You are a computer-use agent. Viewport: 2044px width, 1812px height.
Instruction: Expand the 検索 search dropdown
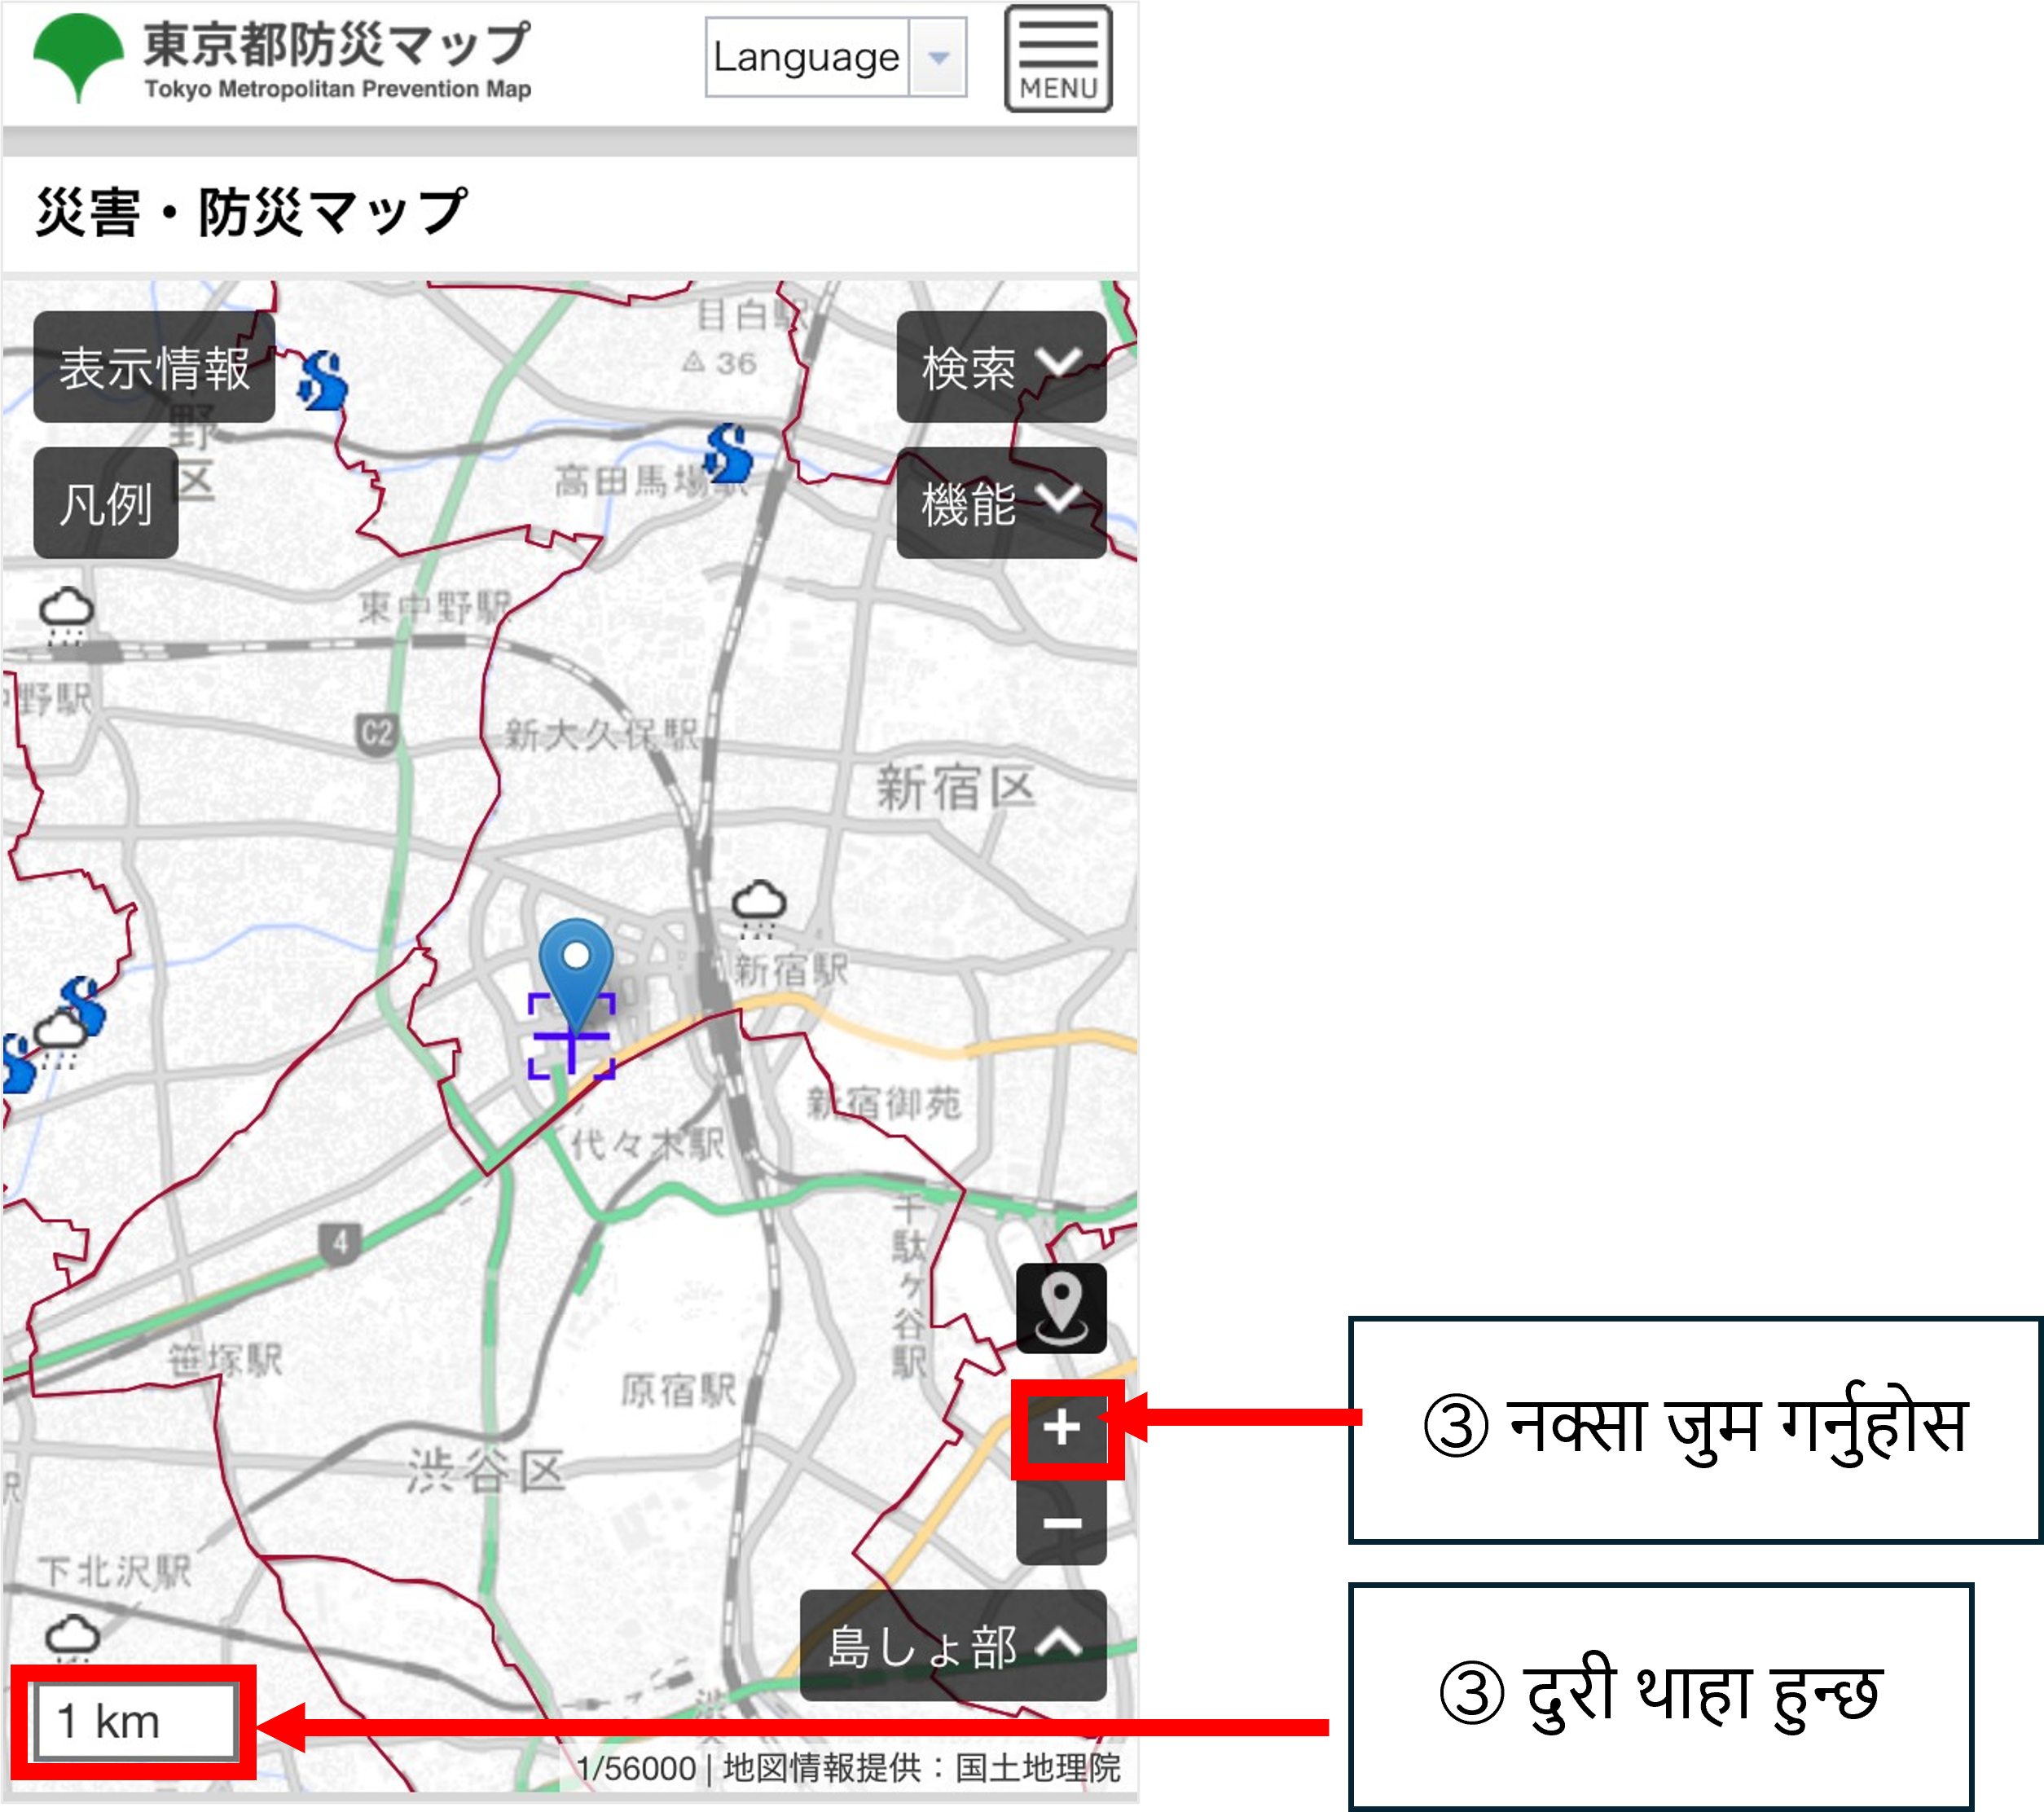(x=1001, y=367)
